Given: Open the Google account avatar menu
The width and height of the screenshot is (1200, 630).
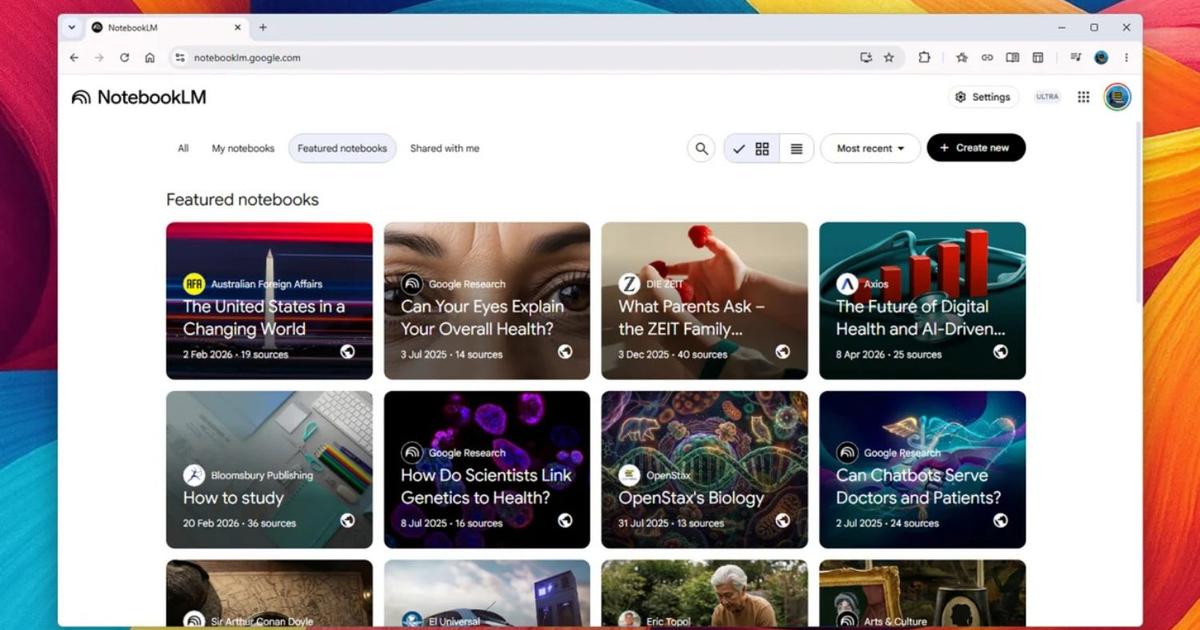Looking at the screenshot, I should tap(1117, 97).
